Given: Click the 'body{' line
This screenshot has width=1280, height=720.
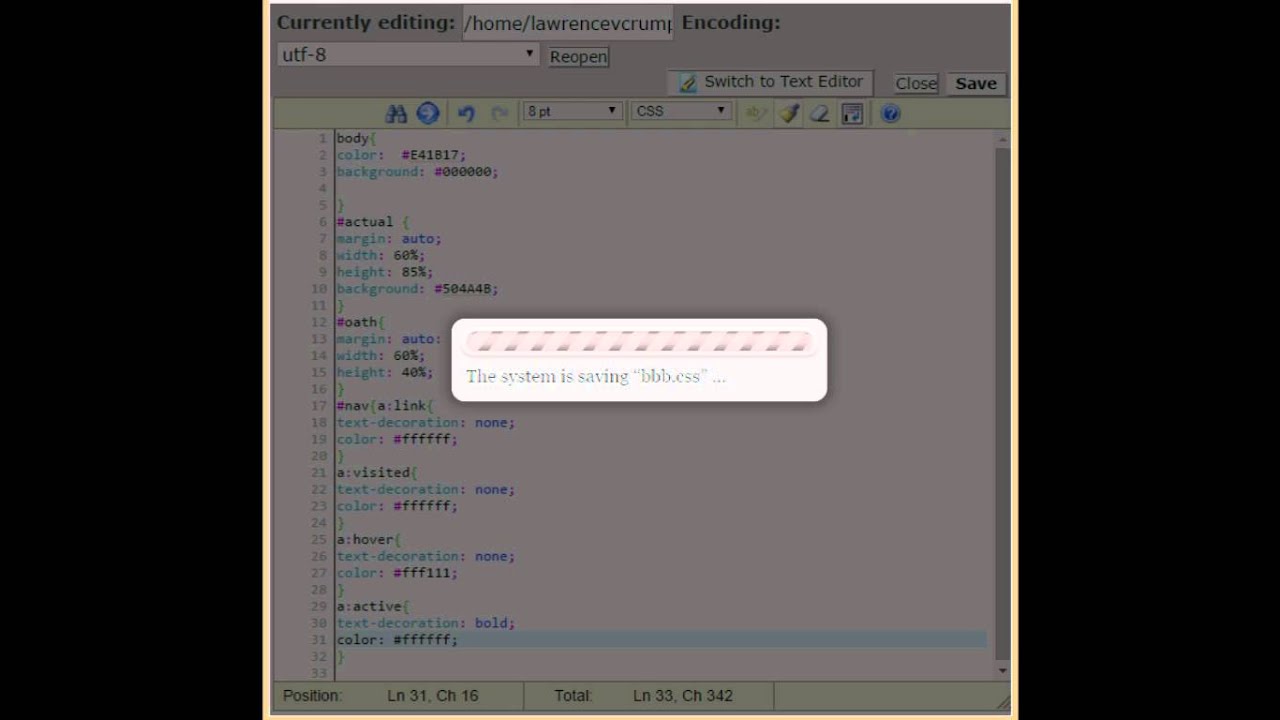Looking at the screenshot, I should [356, 138].
